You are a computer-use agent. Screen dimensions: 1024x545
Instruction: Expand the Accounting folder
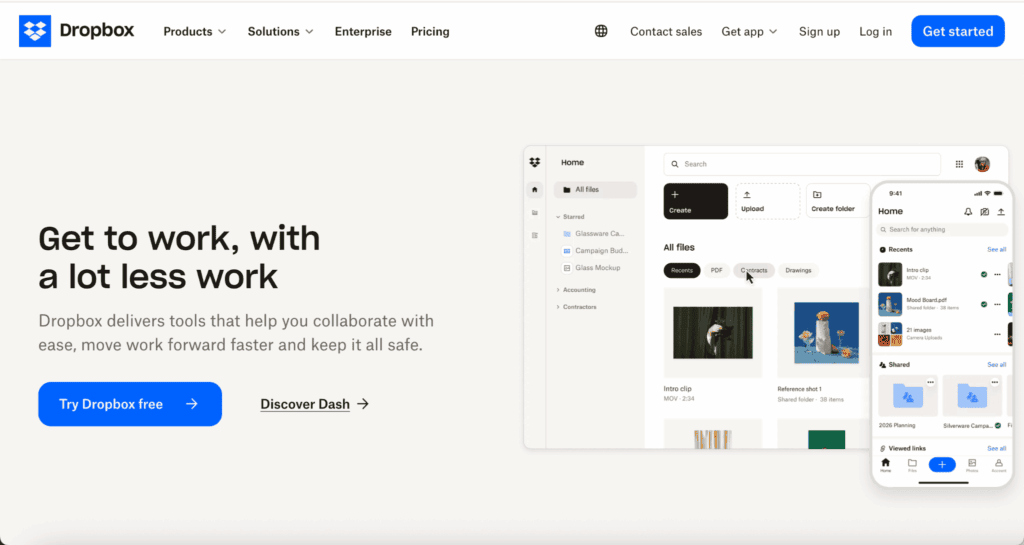click(x=558, y=290)
